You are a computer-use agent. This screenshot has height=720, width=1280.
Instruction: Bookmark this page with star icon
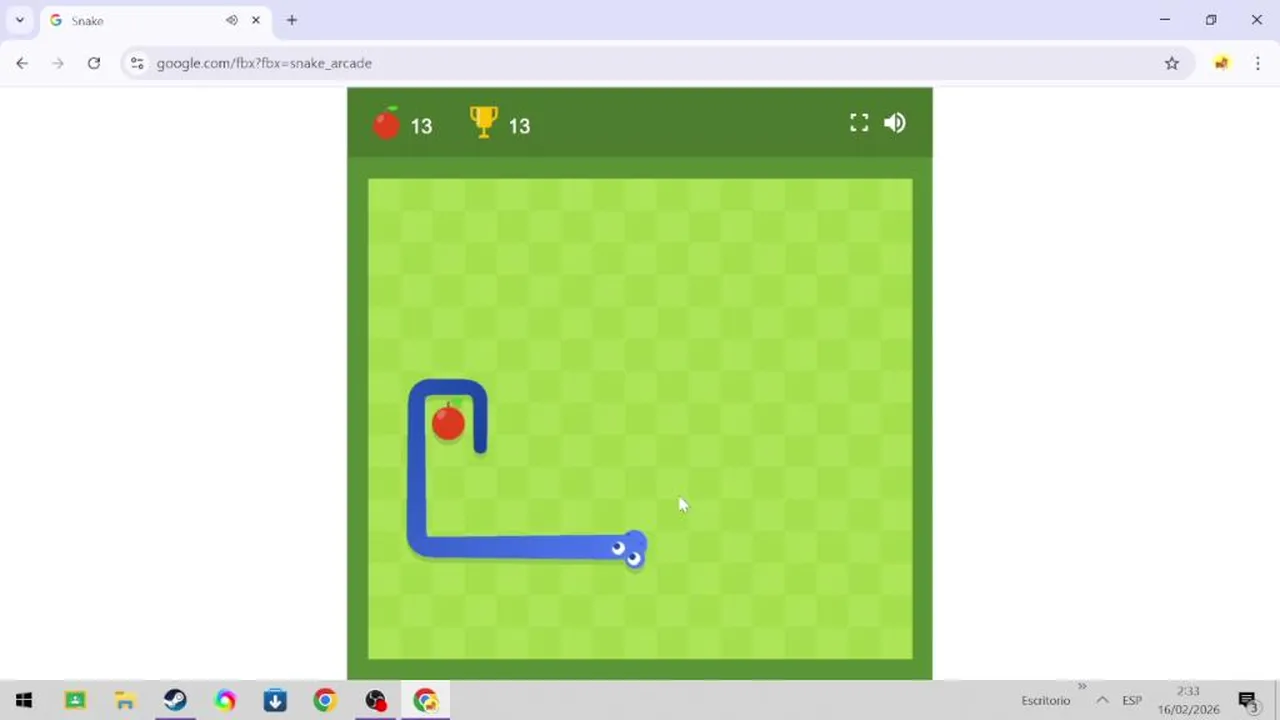point(1172,63)
